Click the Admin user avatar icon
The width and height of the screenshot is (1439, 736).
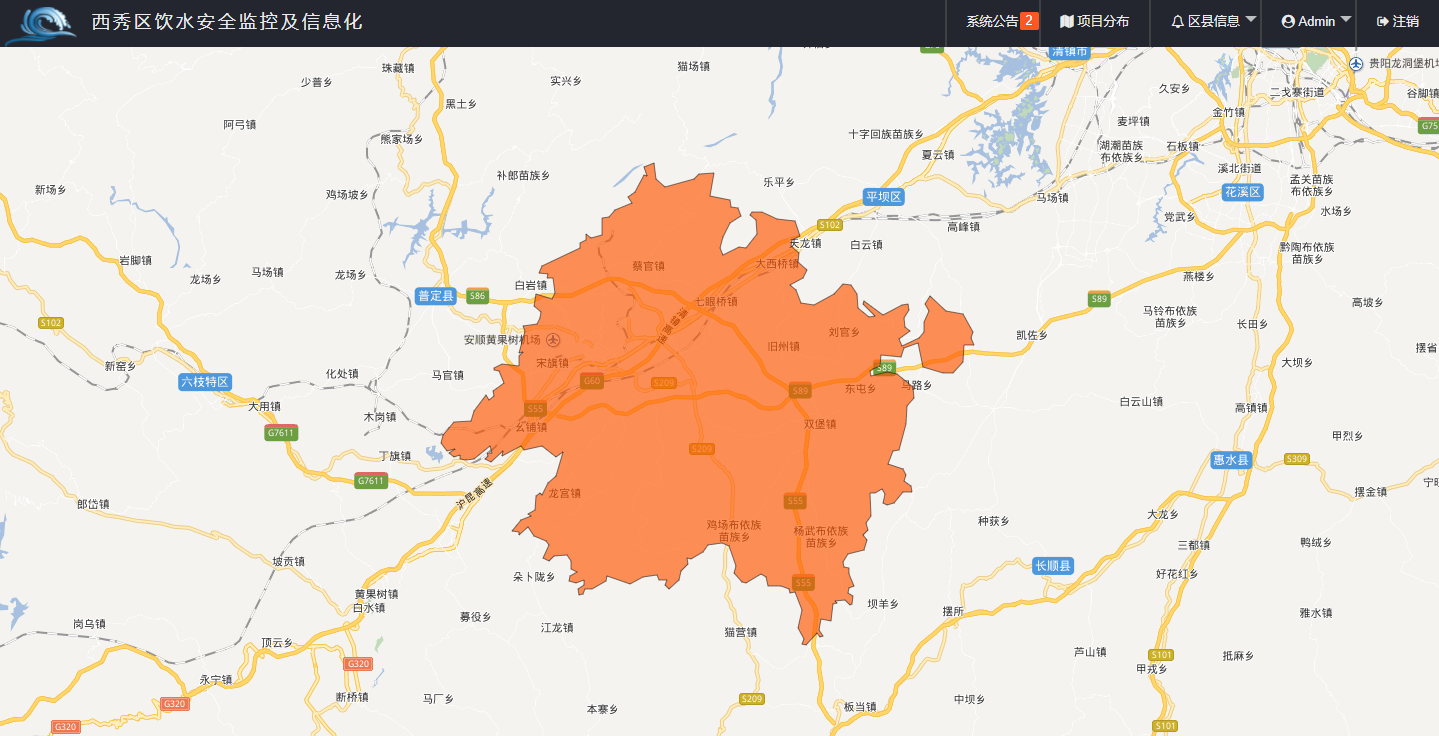1288,21
